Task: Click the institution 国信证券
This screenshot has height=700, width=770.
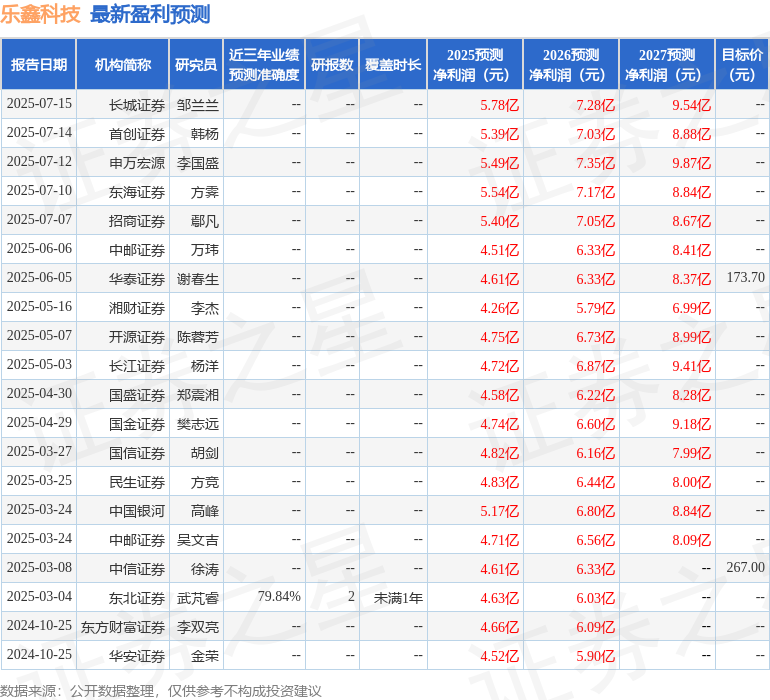Action: click(x=137, y=453)
